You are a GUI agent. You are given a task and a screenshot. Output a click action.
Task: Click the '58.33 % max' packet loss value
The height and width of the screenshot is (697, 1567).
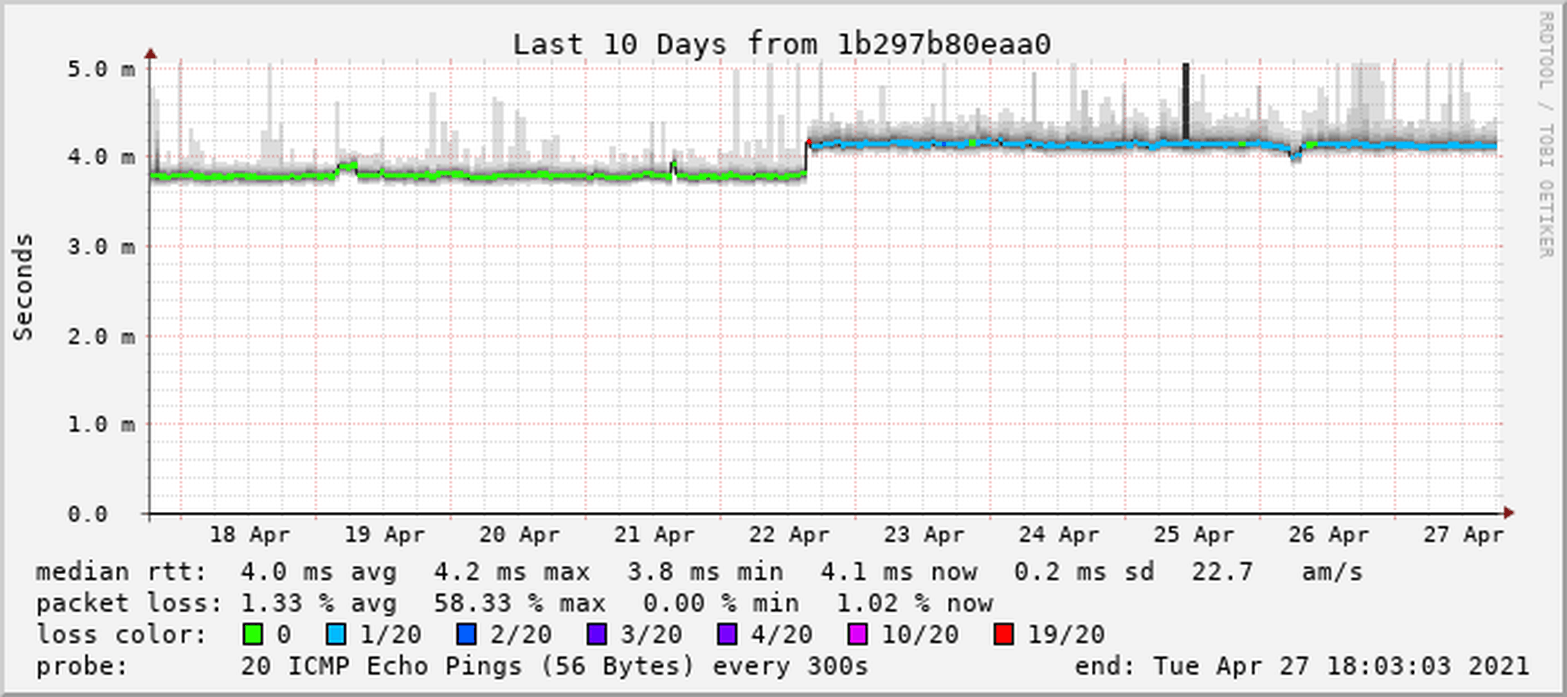click(519, 603)
